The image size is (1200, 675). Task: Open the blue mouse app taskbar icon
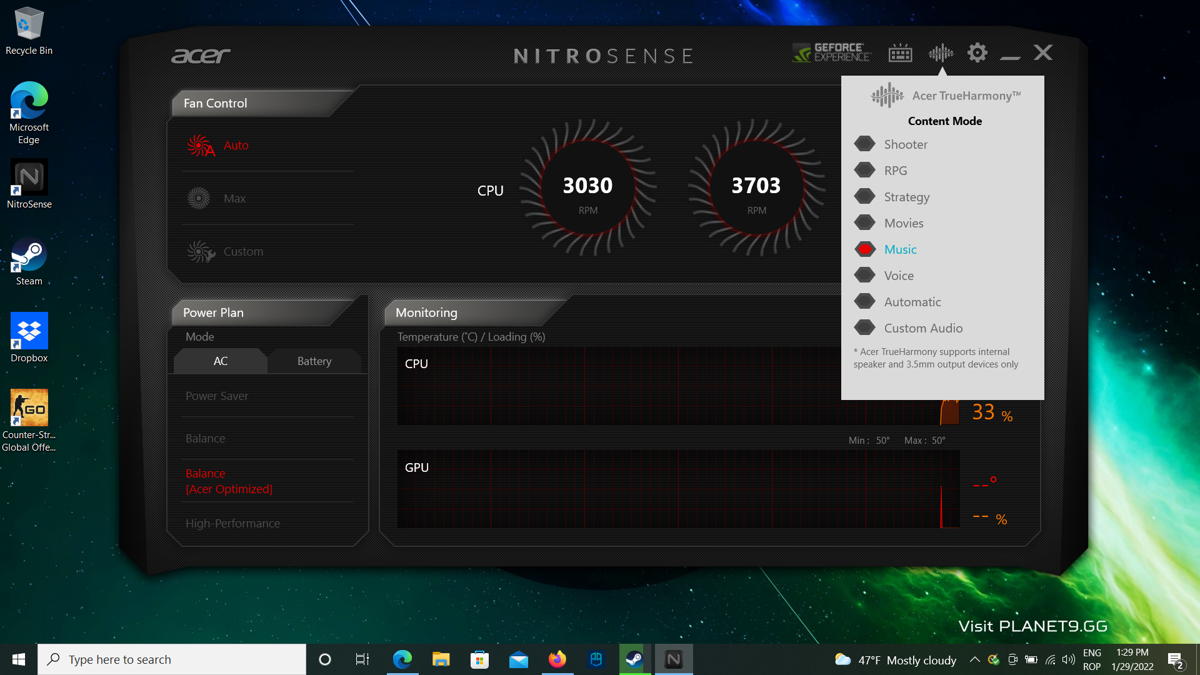pos(596,659)
